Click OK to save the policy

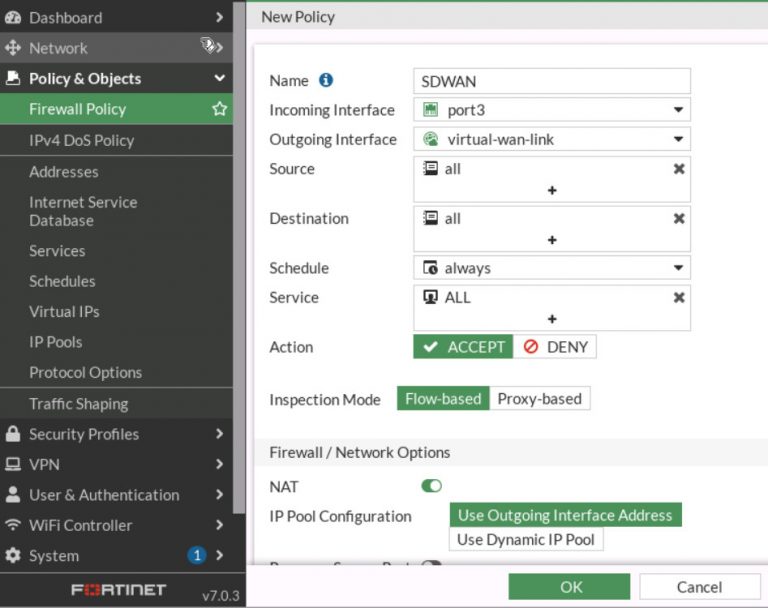click(569, 586)
